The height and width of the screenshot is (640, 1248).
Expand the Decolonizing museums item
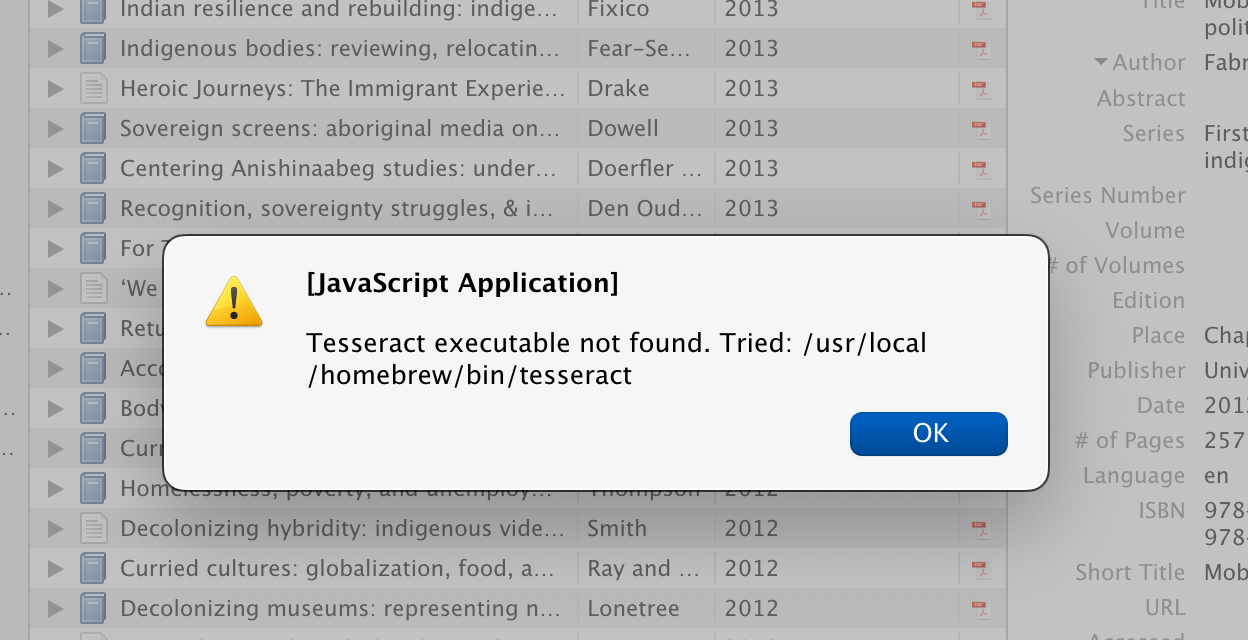55,608
